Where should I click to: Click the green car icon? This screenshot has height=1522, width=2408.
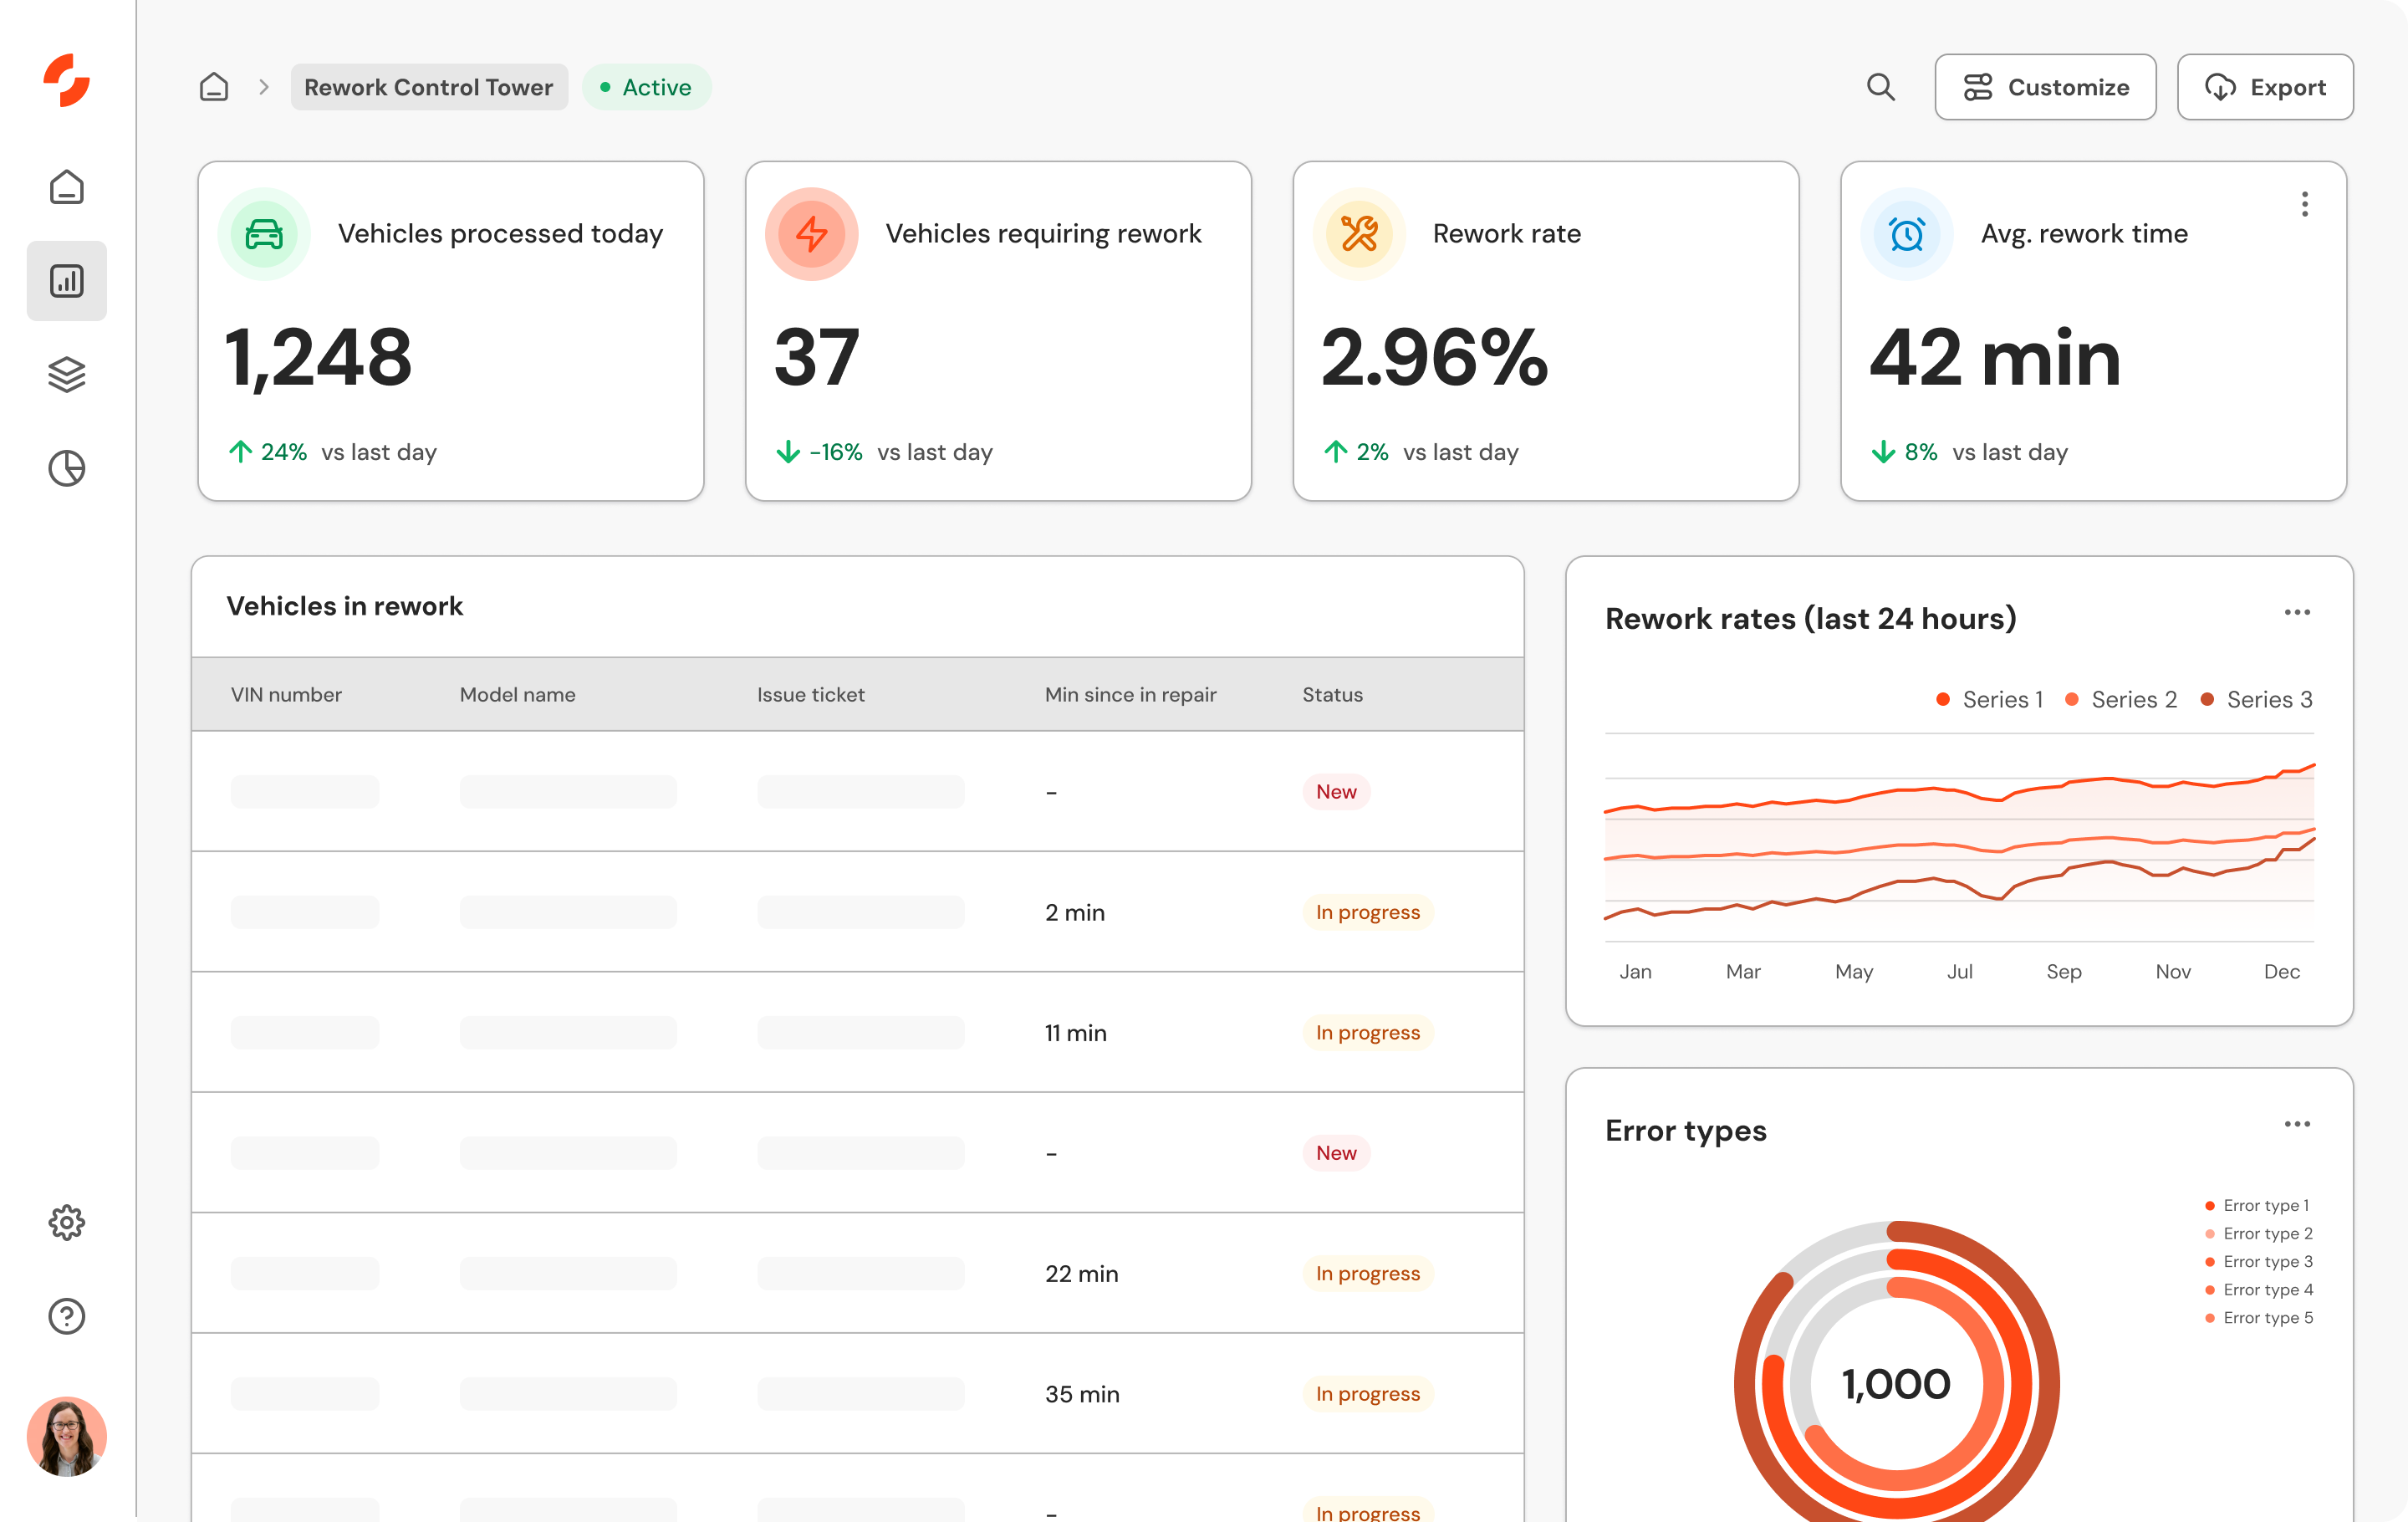pyautogui.click(x=264, y=234)
